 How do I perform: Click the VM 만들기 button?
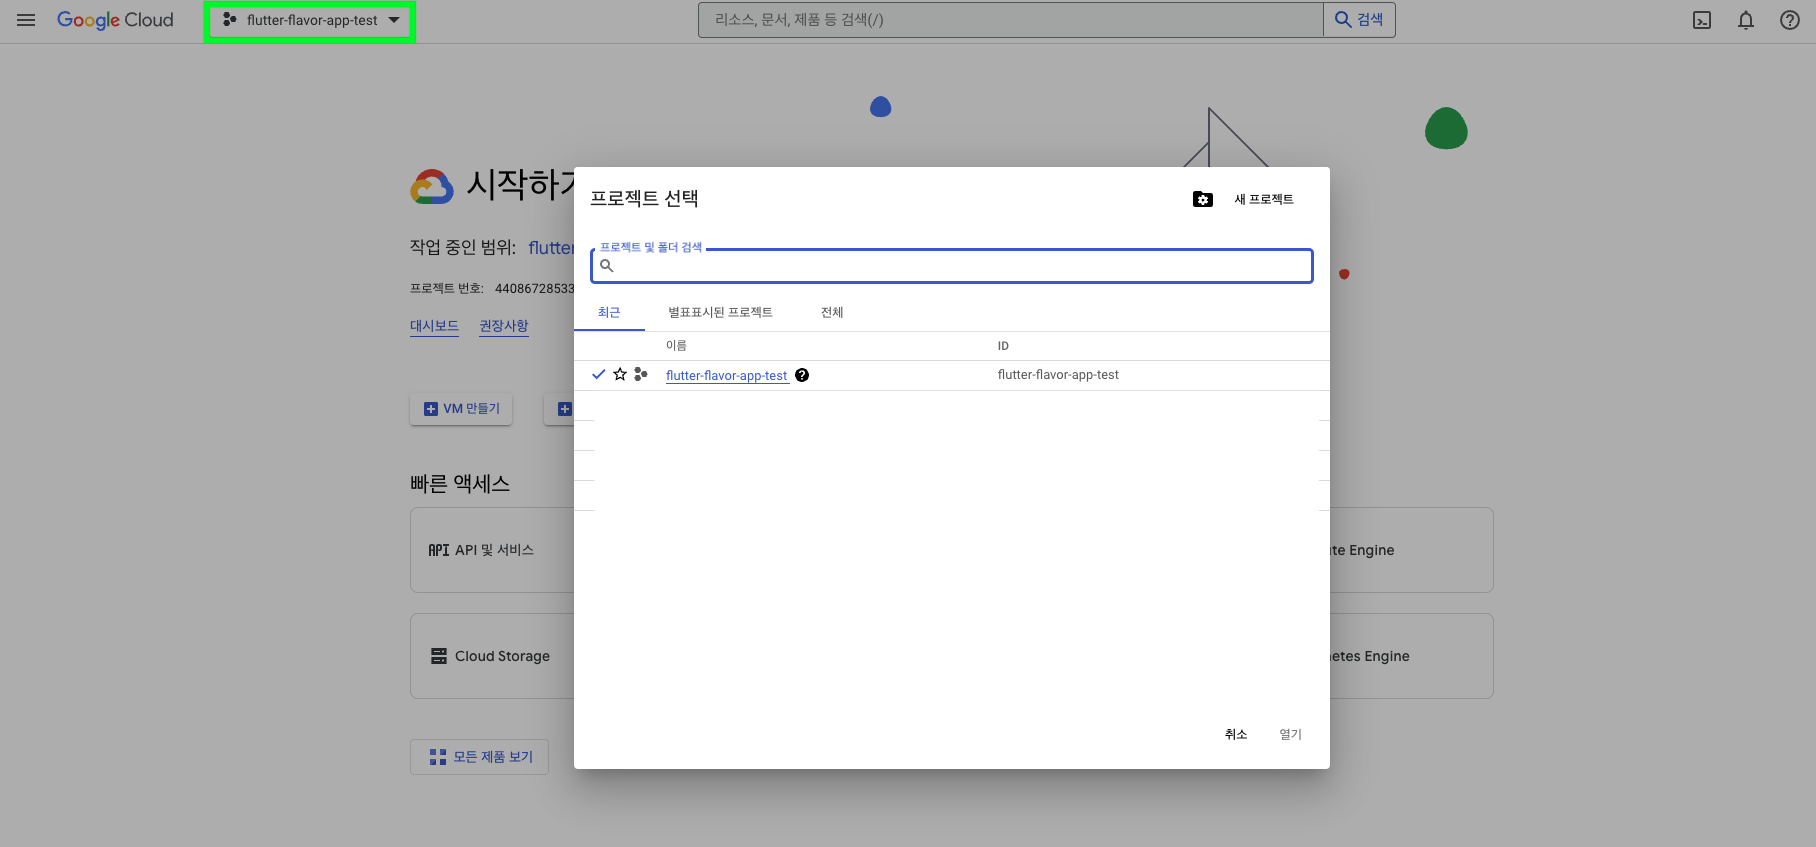click(x=461, y=408)
